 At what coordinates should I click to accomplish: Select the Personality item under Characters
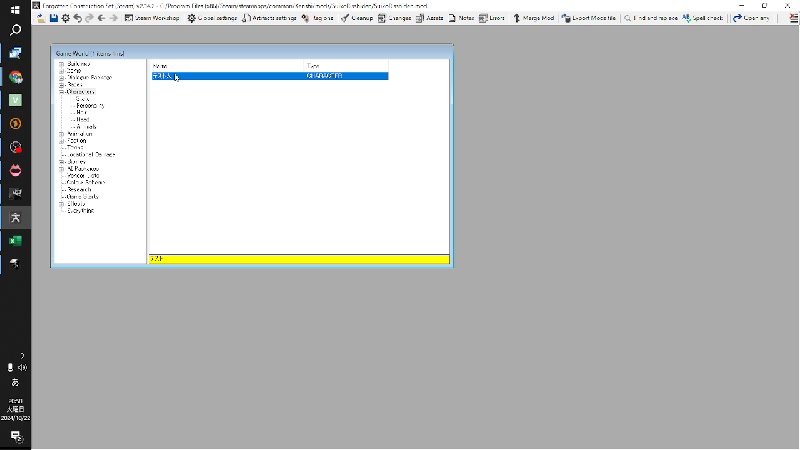pyautogui.click(x=90, y=106)
